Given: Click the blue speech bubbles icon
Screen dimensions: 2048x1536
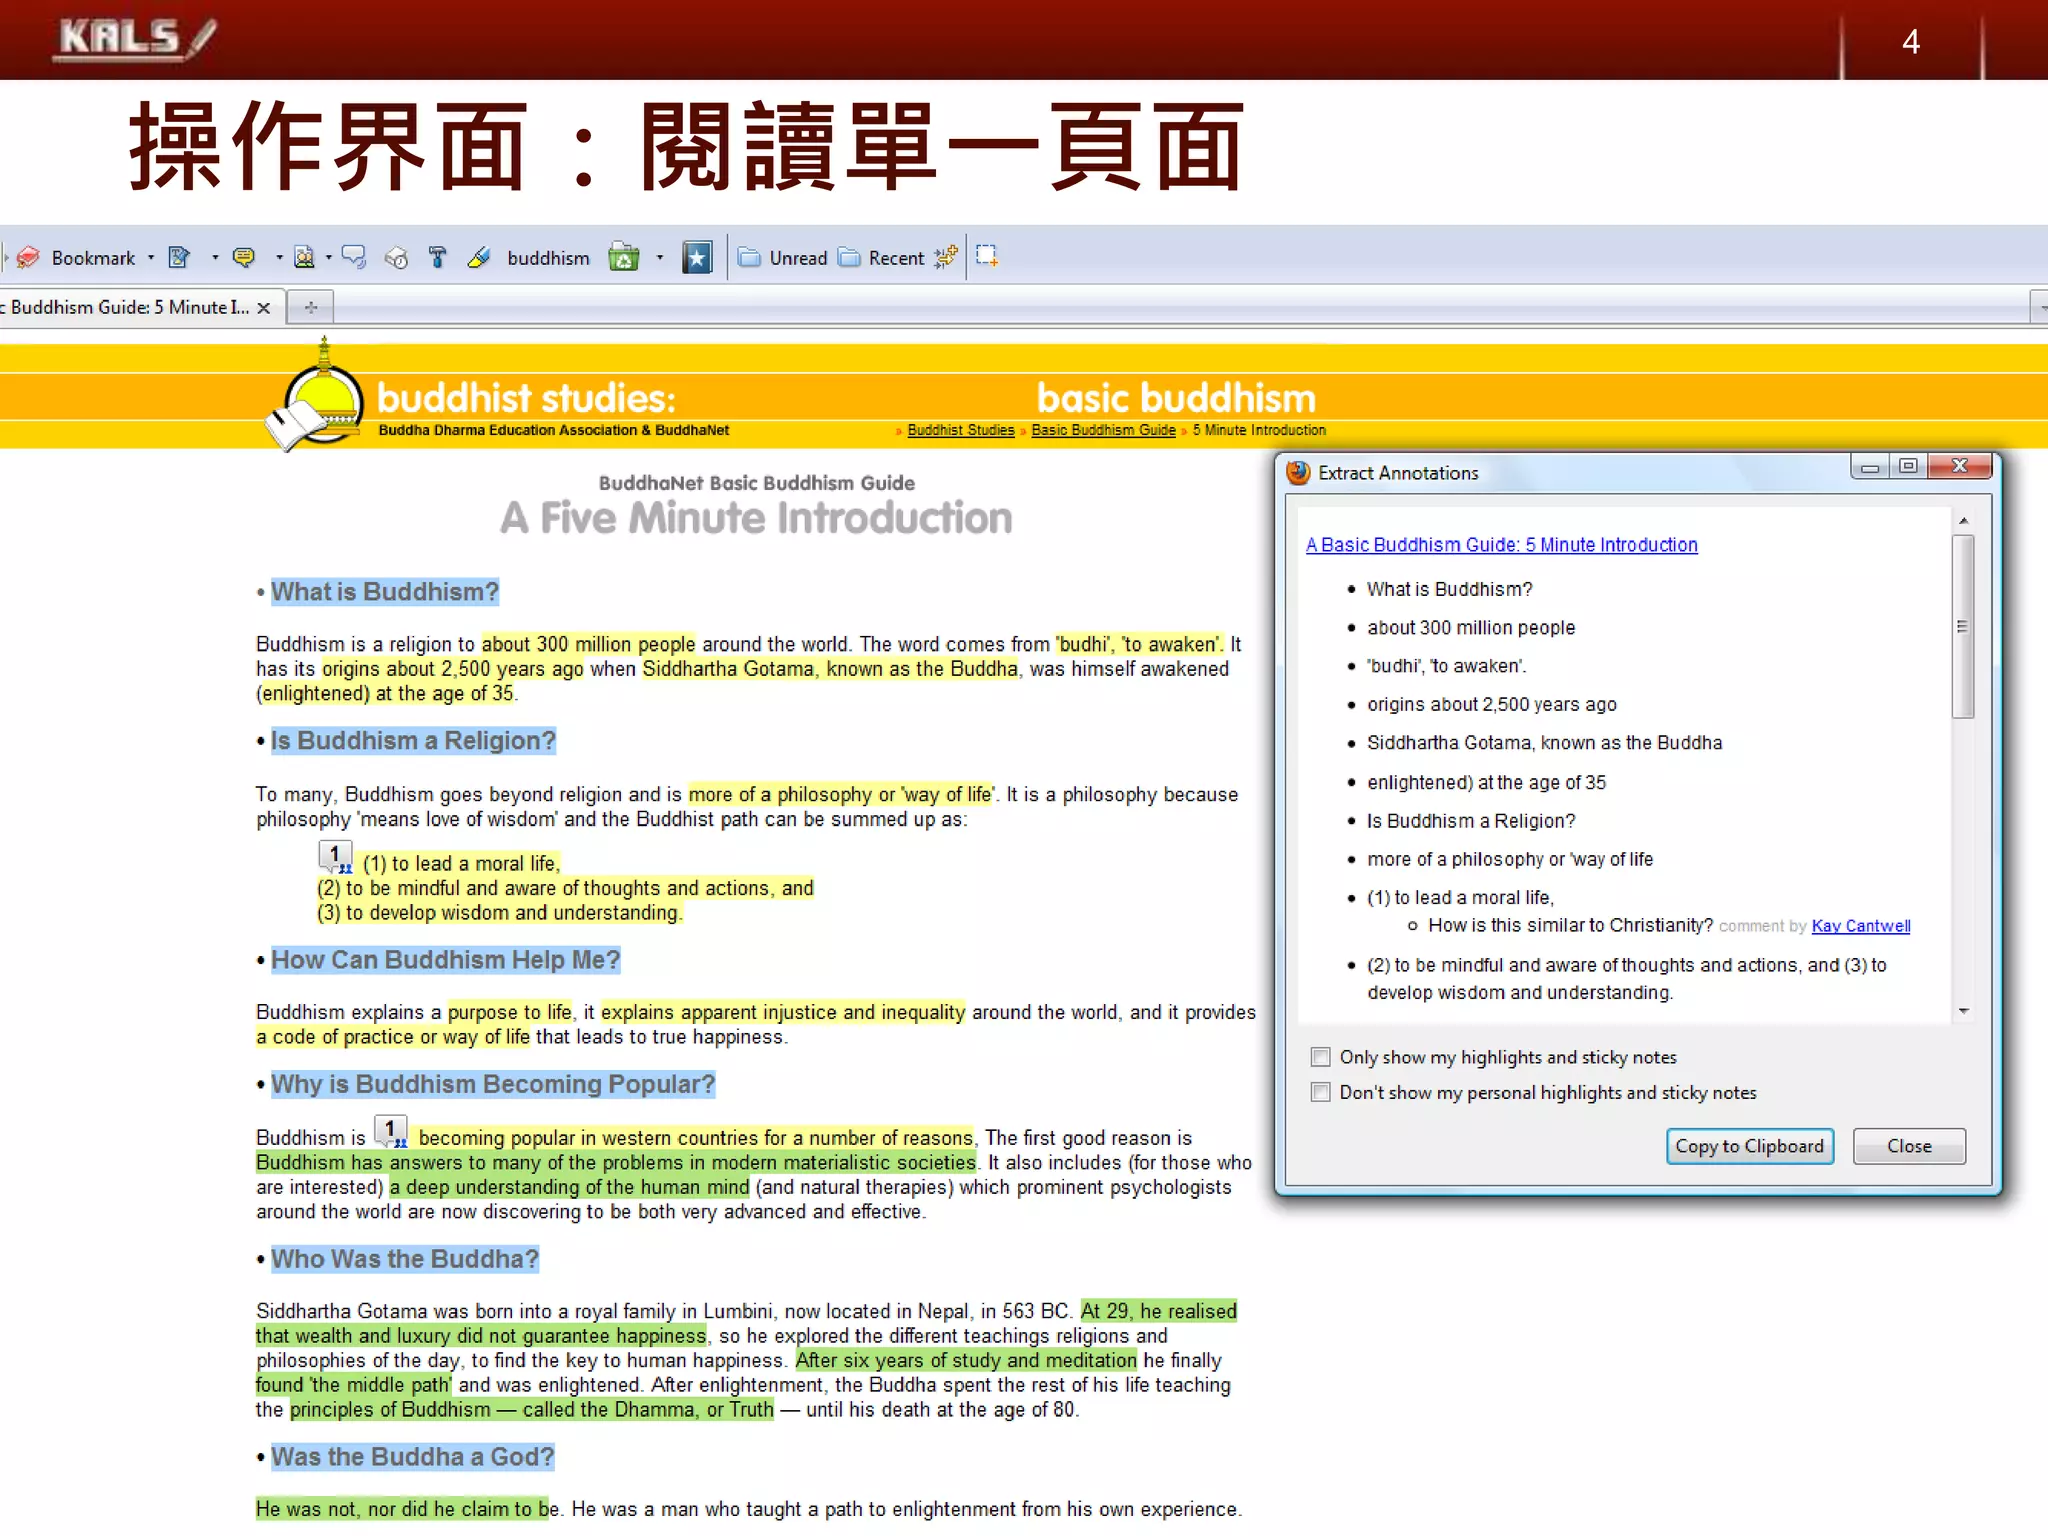Looking at the screenshot, I should 353,258.
